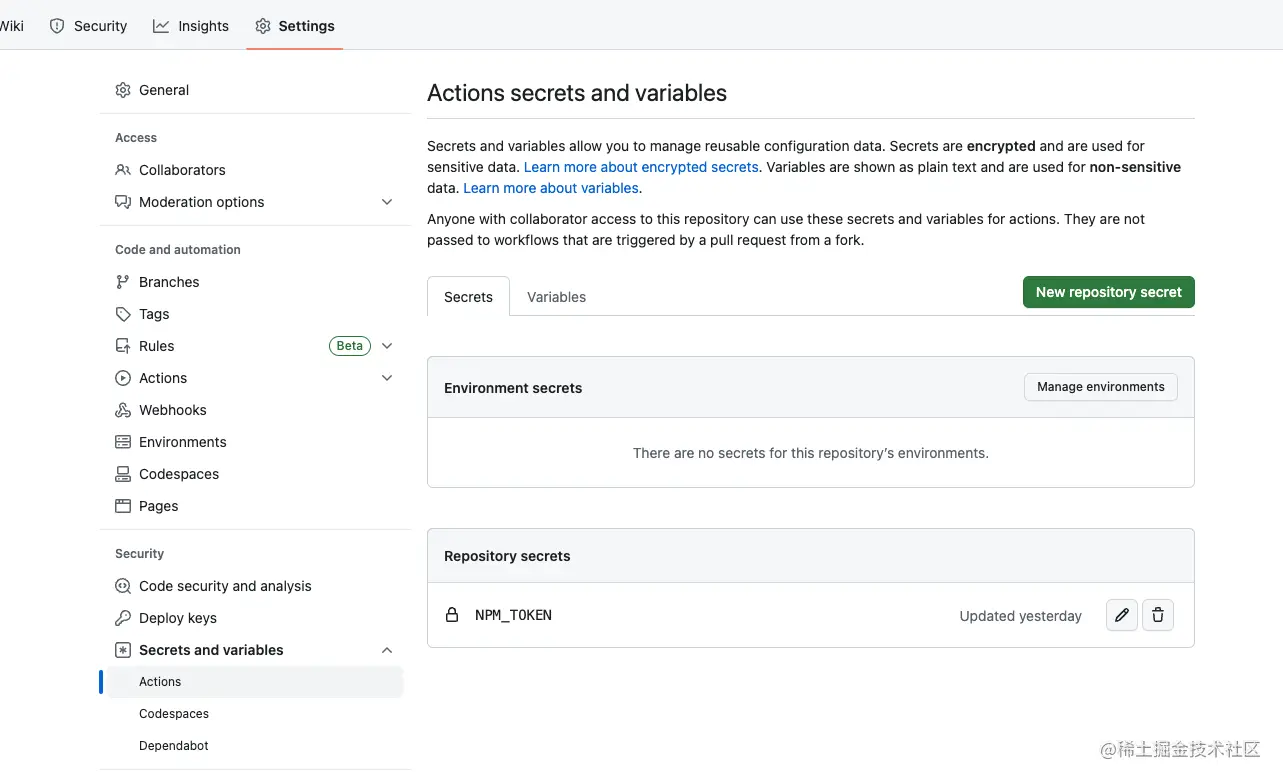Click the Rules sidebar icon
This screenshot has width=1283, height=782.
pos(123,346)
